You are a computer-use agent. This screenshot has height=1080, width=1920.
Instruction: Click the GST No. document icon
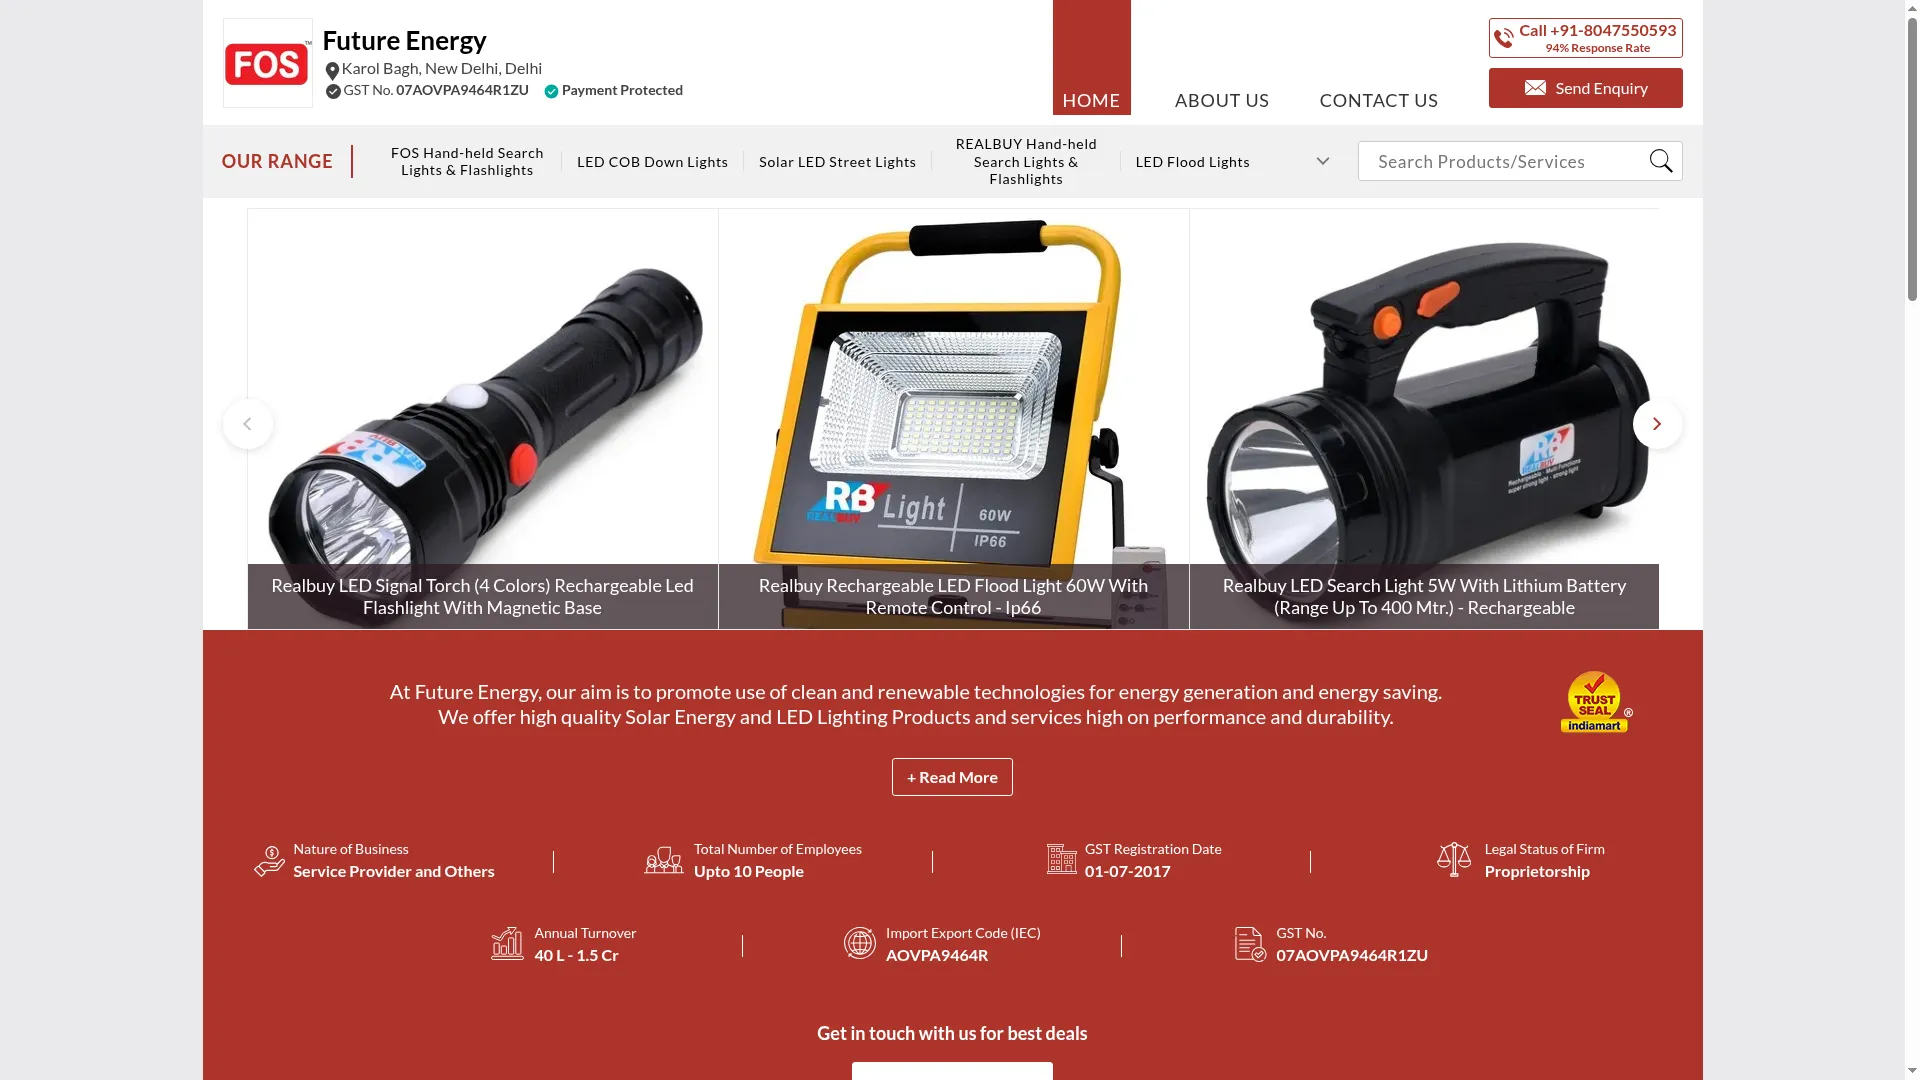[1250, 944]
